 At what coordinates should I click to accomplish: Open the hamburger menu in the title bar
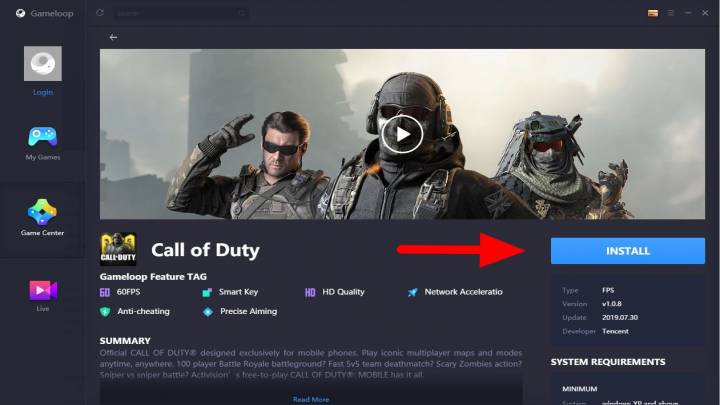coord(672,13)
